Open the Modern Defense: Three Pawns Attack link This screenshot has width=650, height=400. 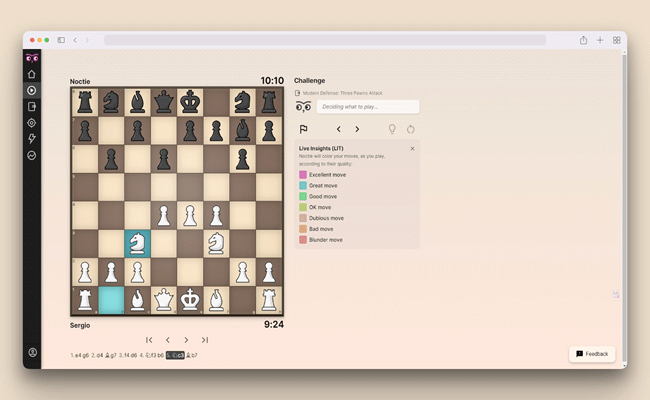point(342,93)
